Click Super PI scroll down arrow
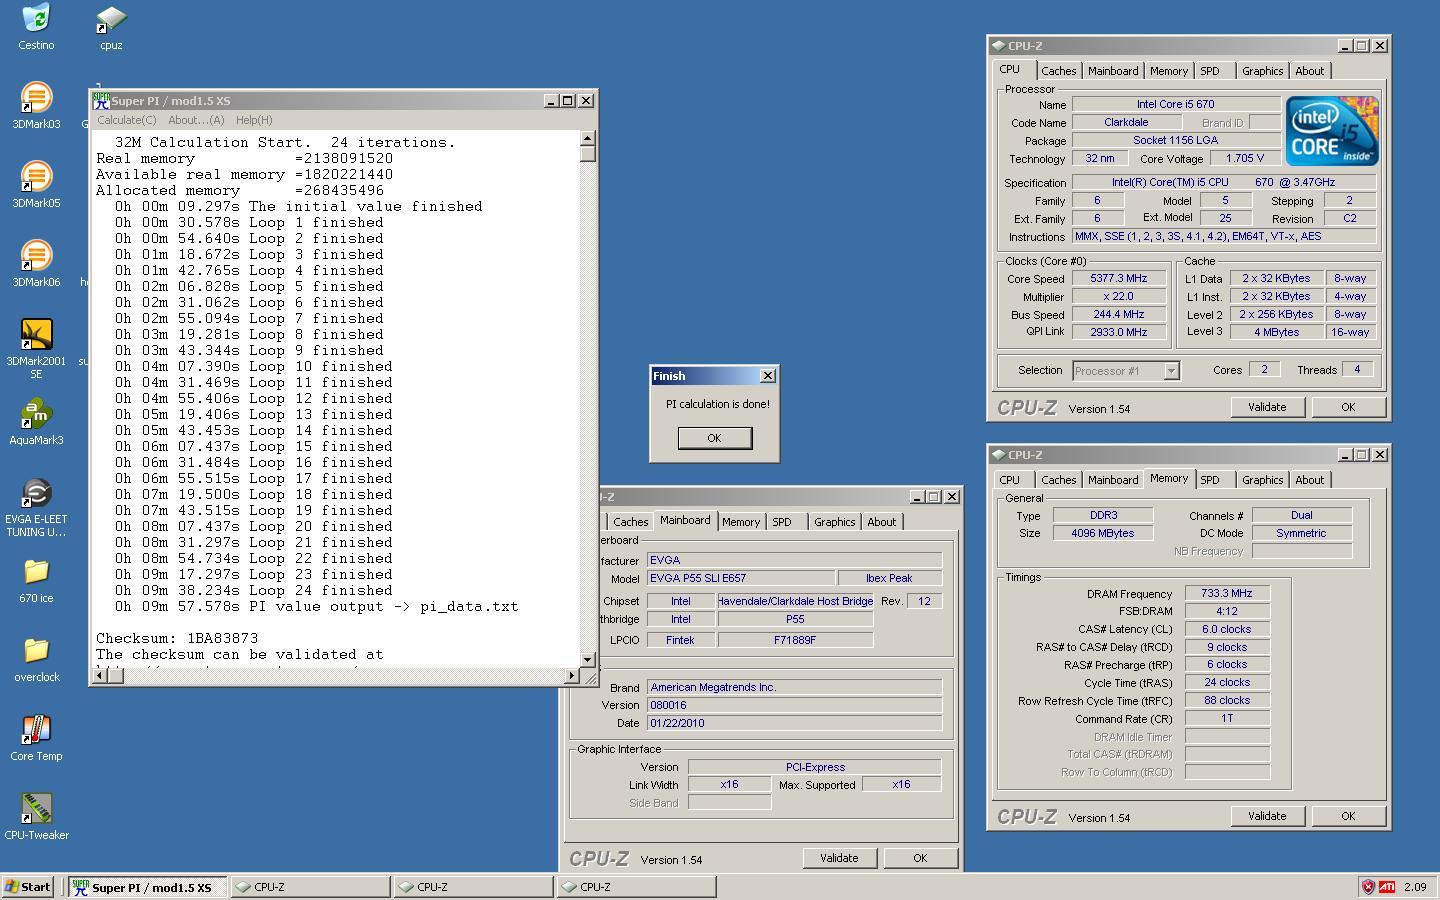The image size is (1440, 900). click(588, 659)
